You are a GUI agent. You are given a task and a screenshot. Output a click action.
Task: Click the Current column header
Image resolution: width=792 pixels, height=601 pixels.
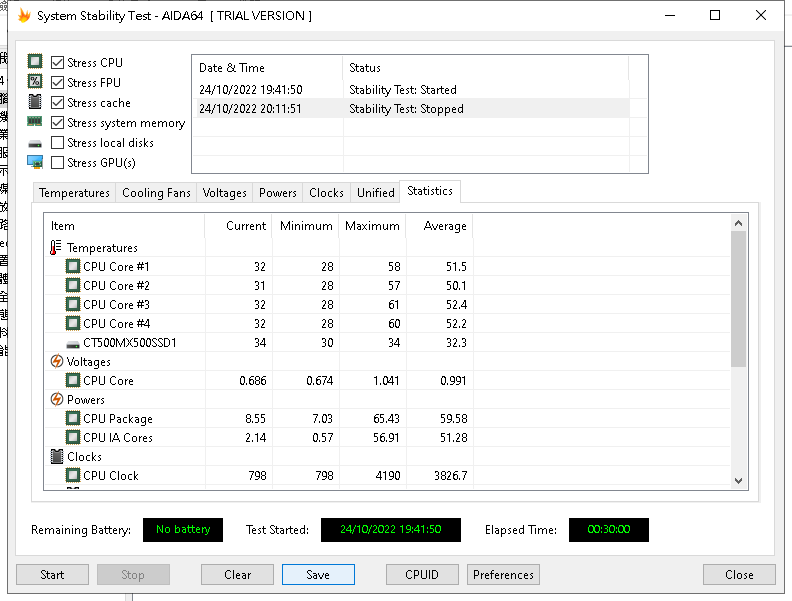(238, 226)
